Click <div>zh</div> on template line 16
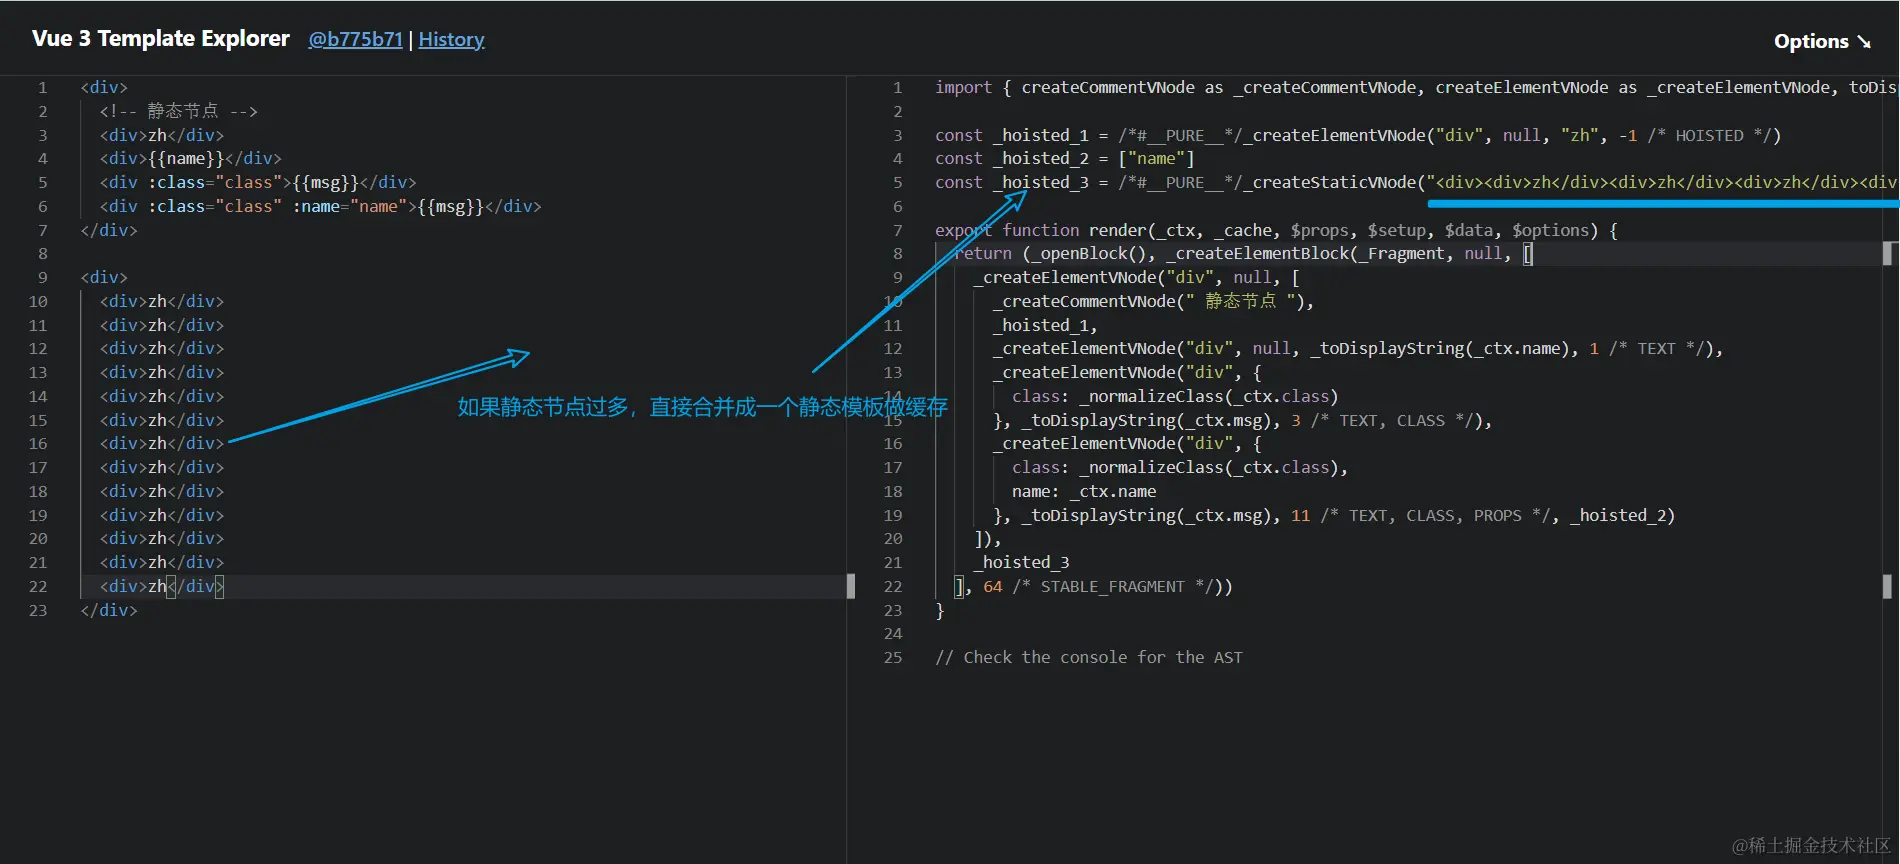The width and height of the screenshot is (1900, 864). (x=162, y=443)
